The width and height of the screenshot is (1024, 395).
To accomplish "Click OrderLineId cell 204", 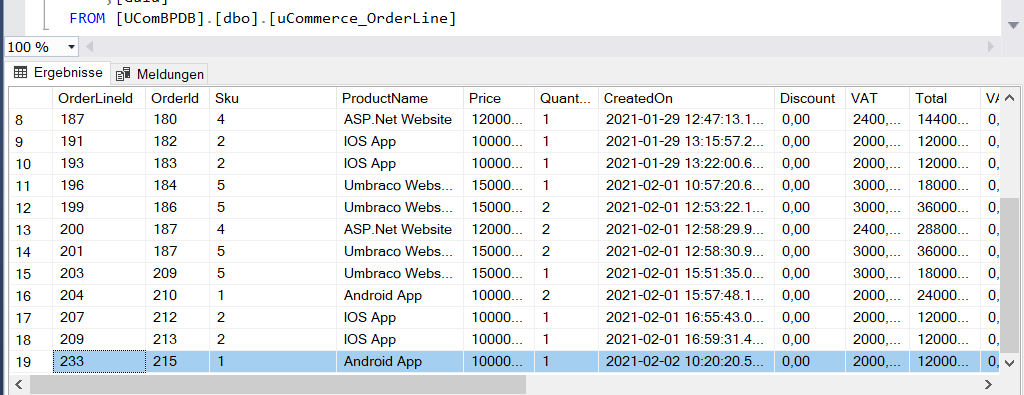I will pyautogui.click(x=99, y=296).
